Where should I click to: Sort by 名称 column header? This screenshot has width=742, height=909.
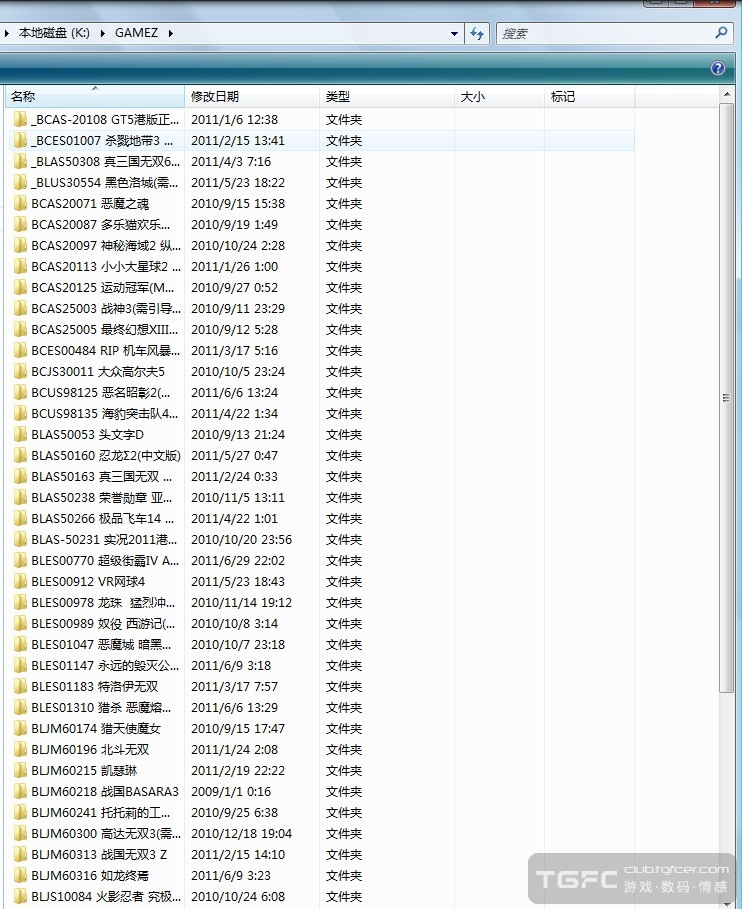pos(95,97)
